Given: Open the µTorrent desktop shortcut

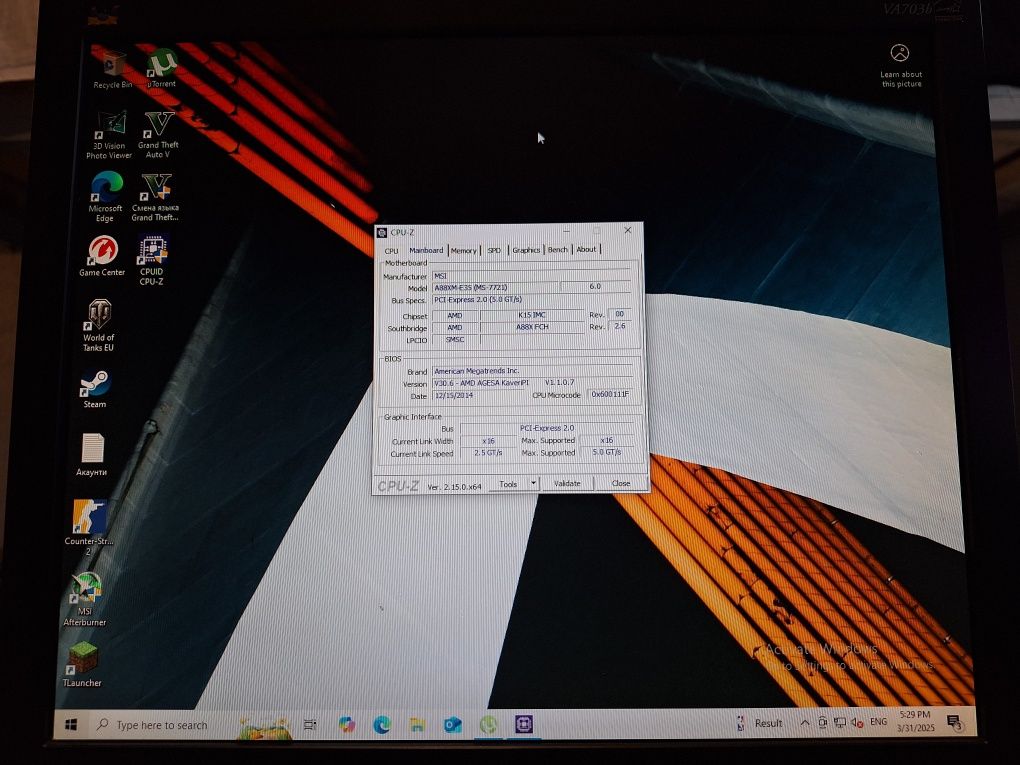Looking at the screenshot, I should click(161, 68).
